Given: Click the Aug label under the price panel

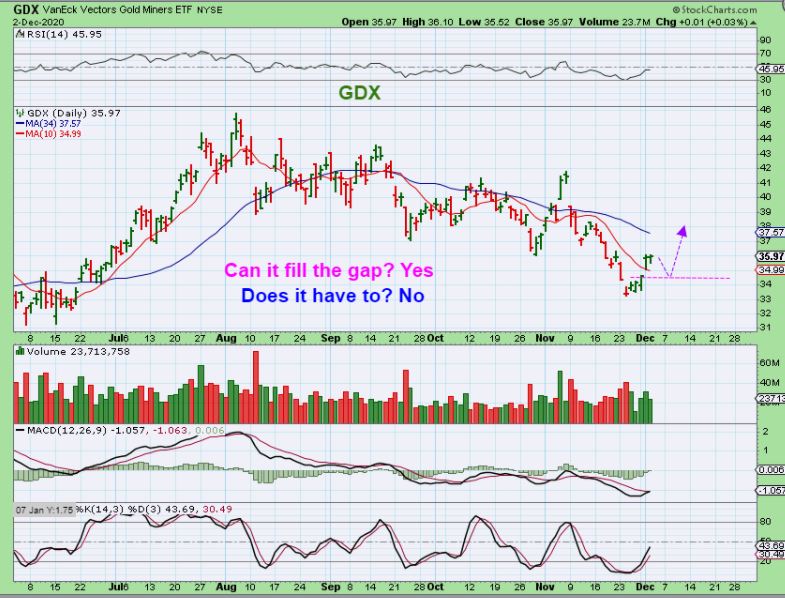Looking at the screenshot, I should (226, 339).
